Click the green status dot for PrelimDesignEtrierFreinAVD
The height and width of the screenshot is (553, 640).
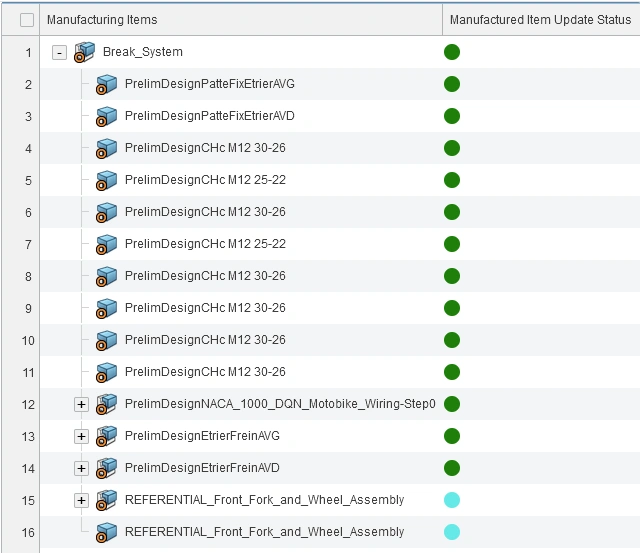tap(452, 468)
